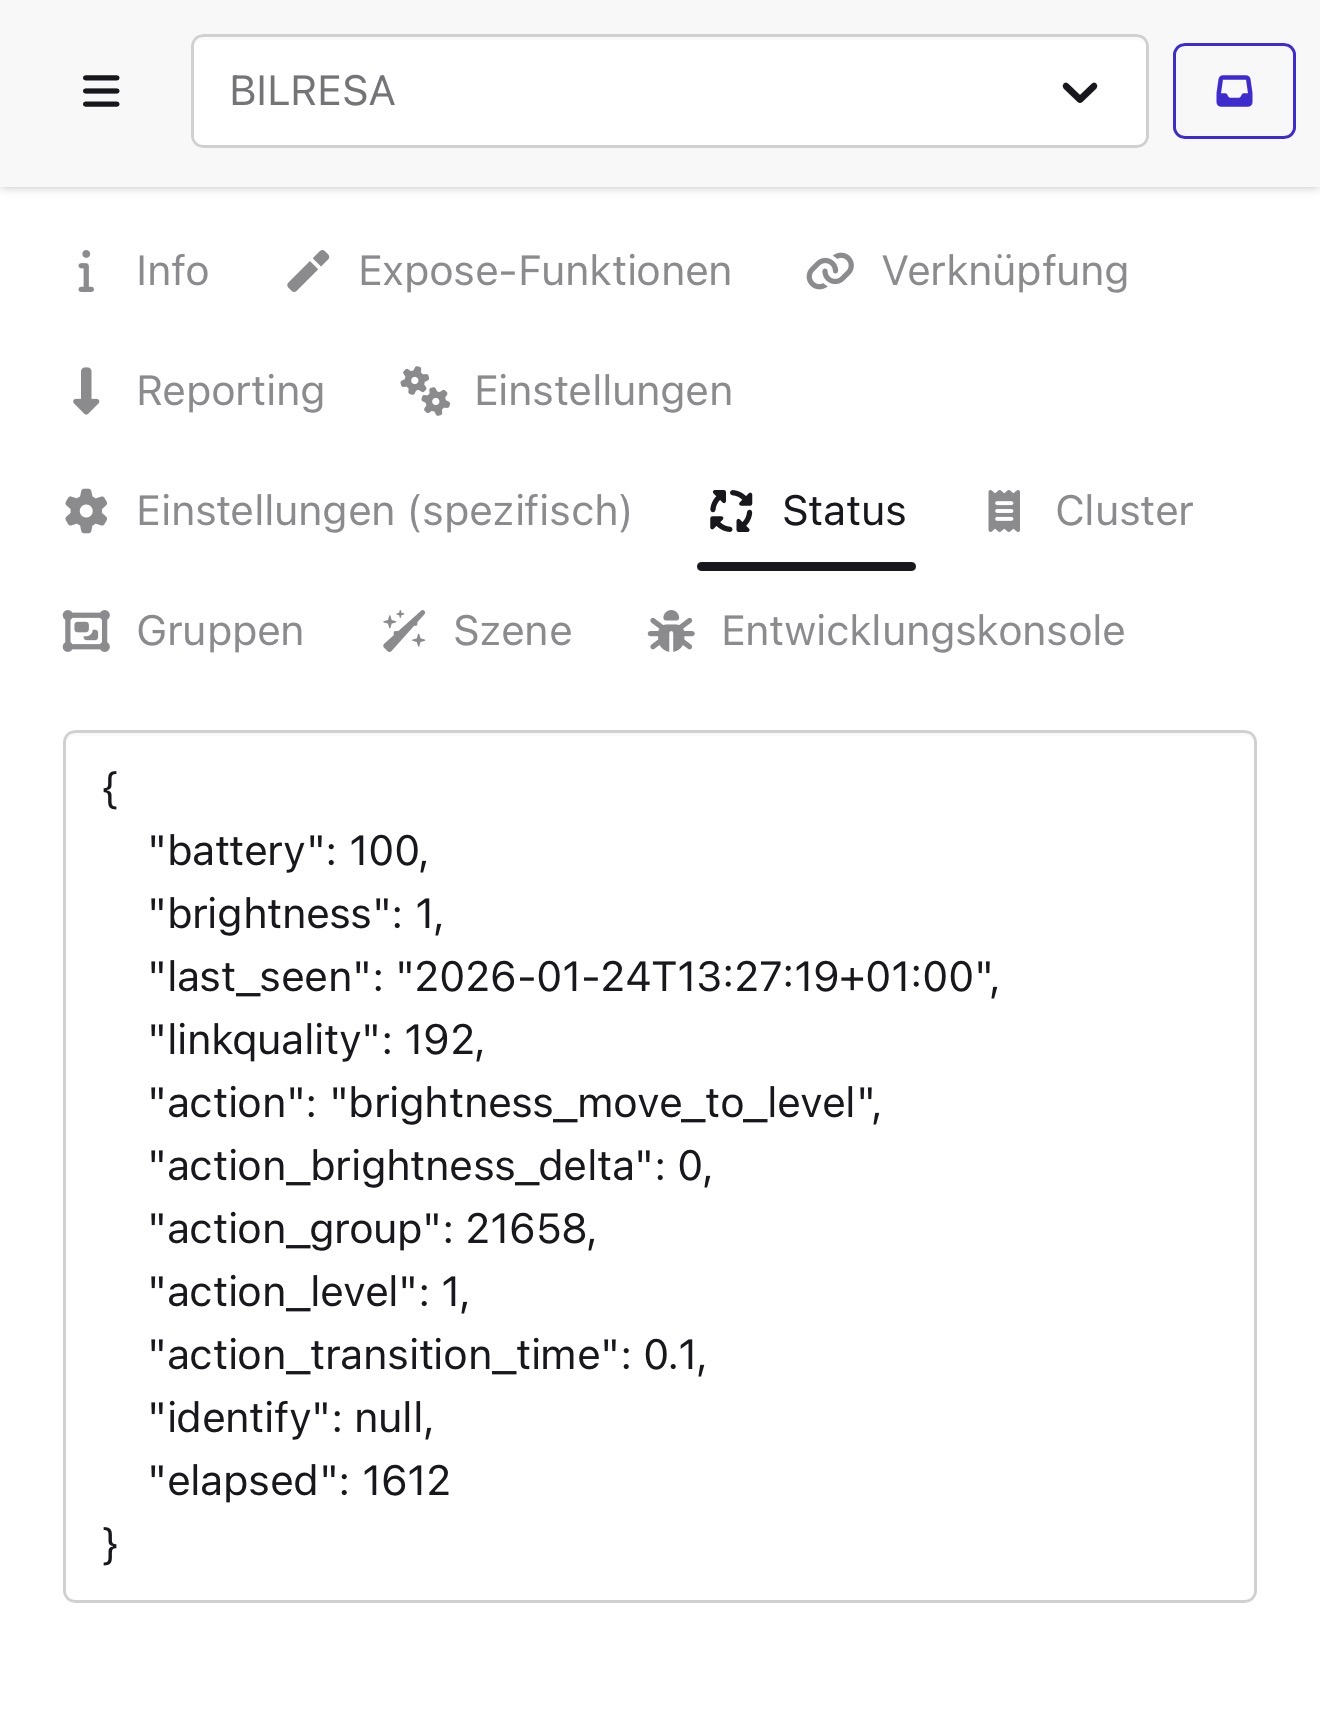Click the dropdown chevron arrow
The image size is (1320, 1720).
(x=1080, y=92)
